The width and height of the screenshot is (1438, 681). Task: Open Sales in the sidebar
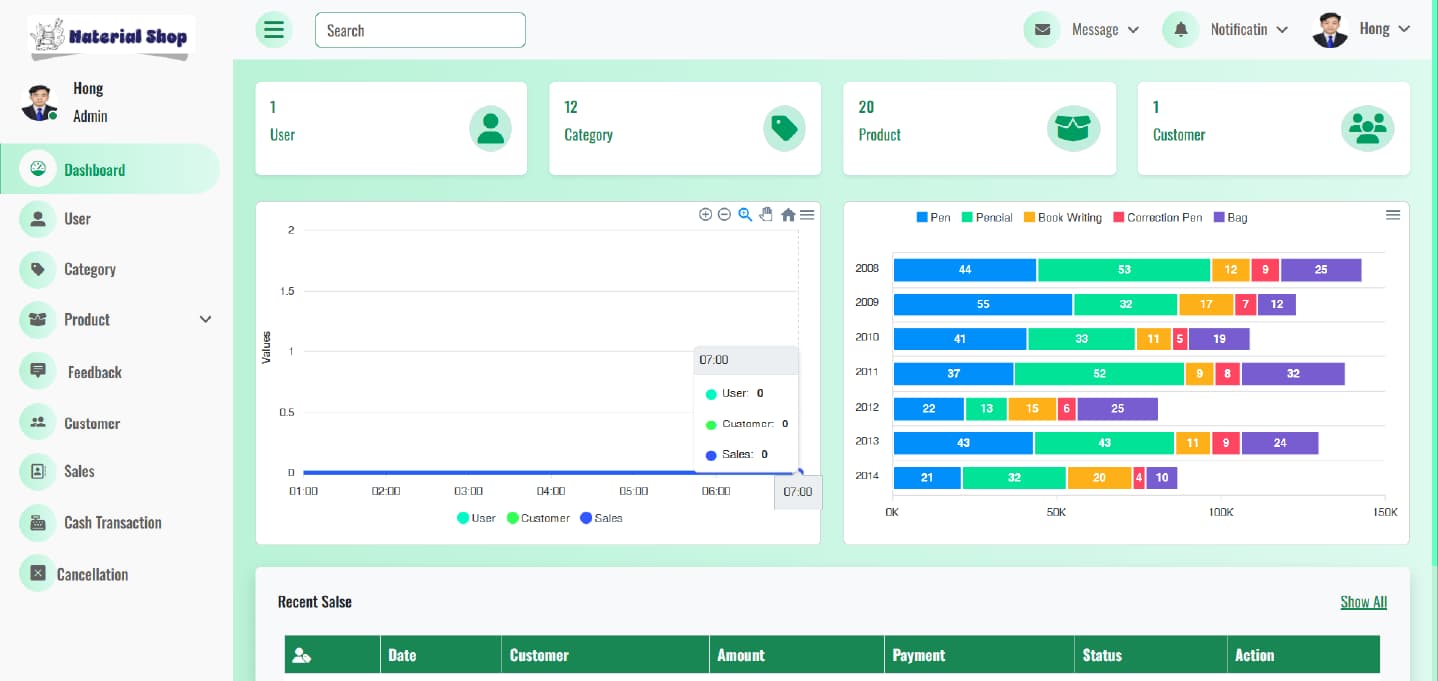pos(79,471)
